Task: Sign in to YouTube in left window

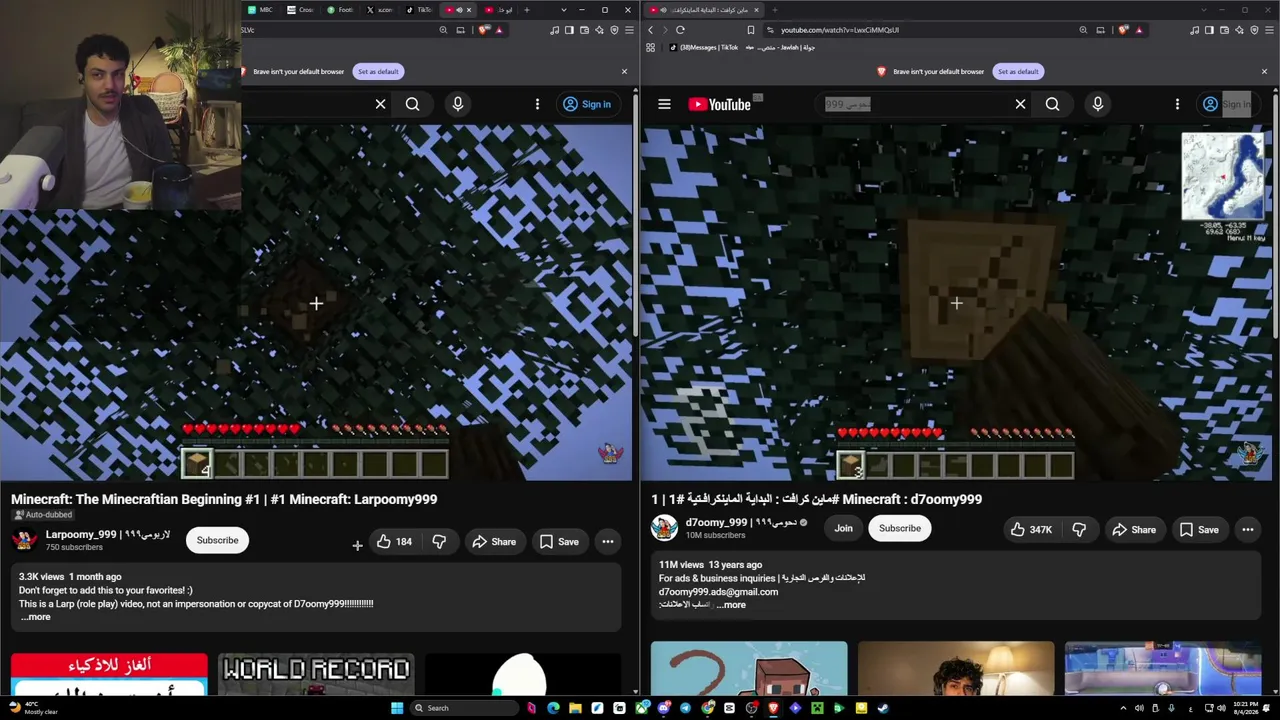Action: 587,104
